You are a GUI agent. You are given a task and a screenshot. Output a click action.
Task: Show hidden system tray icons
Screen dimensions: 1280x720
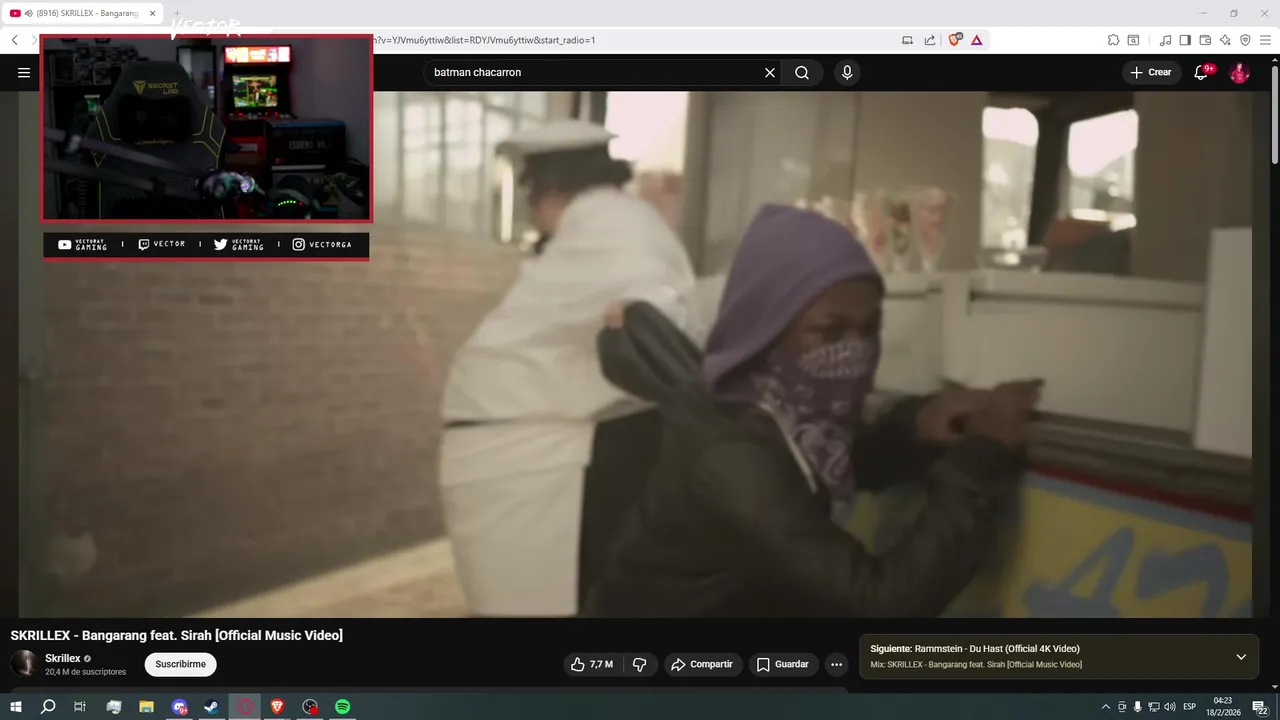coord(1105,707)
